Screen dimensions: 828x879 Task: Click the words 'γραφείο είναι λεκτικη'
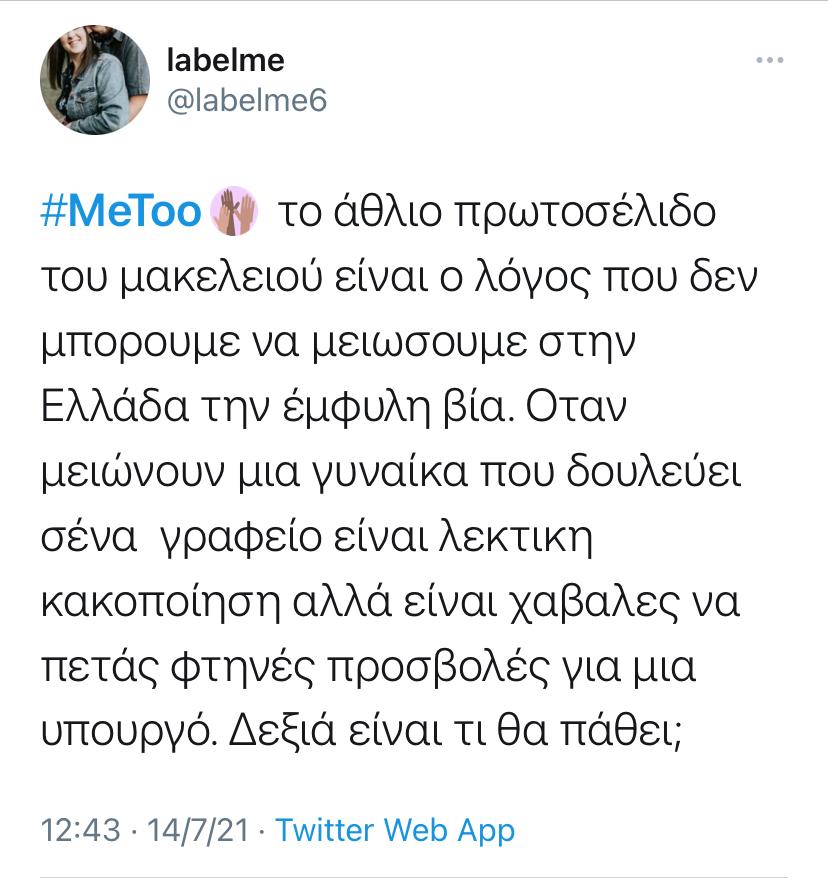(376, 538)
